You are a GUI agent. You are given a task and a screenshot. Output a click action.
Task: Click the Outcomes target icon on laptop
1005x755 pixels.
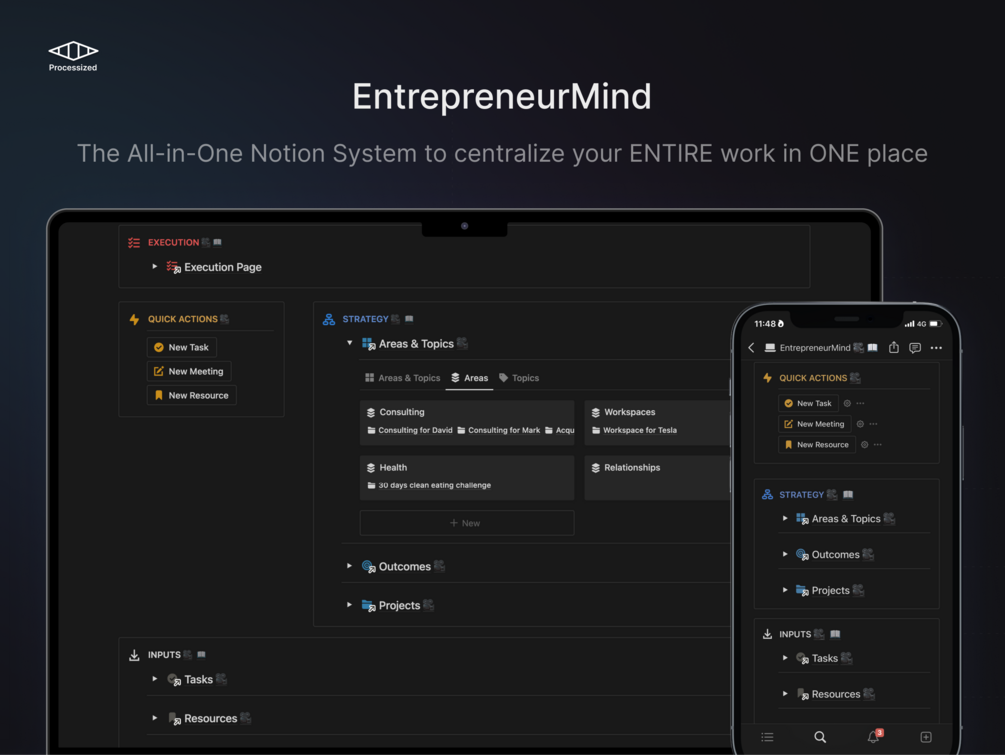click(x=369, y=567)
